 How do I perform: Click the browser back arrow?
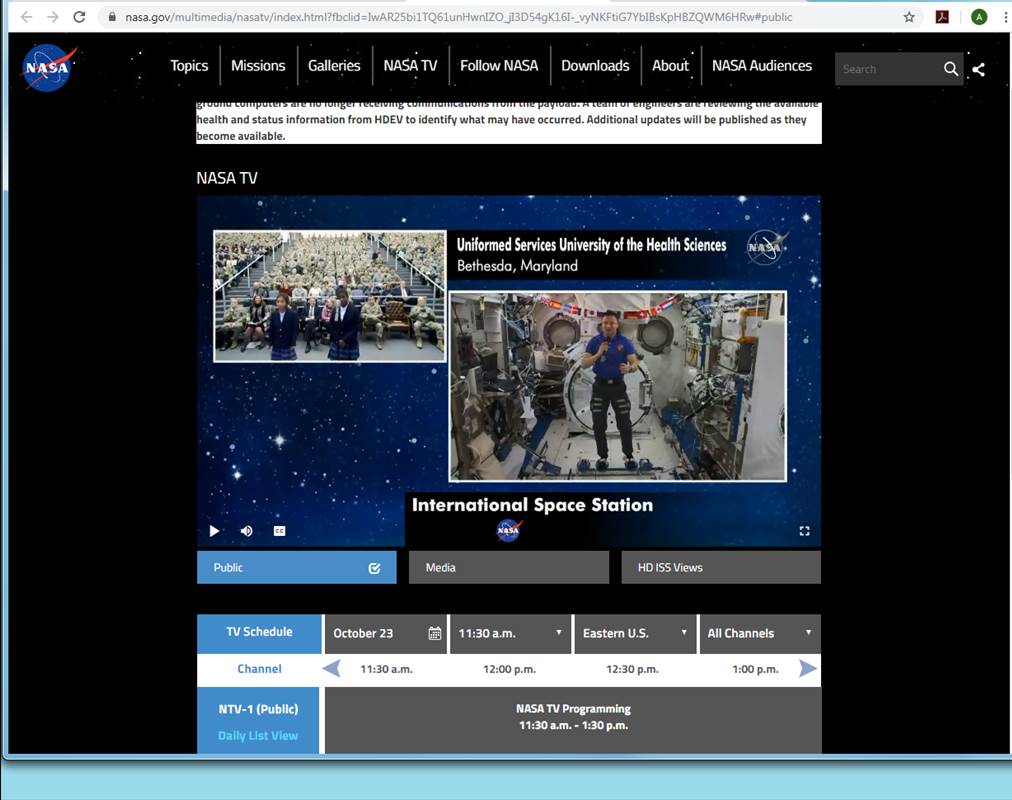[x=26, y=17]
